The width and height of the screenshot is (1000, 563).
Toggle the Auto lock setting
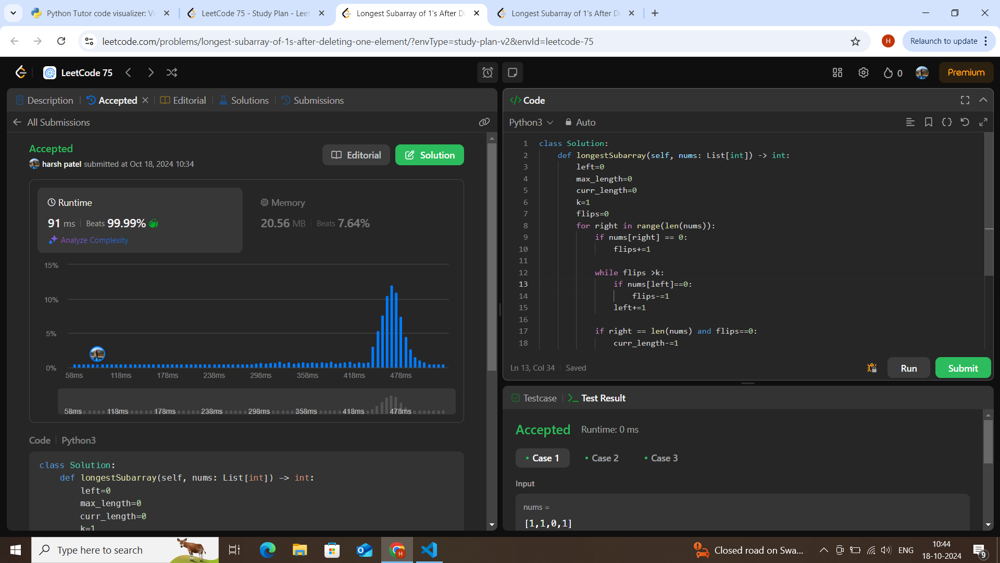pos(580,122)
